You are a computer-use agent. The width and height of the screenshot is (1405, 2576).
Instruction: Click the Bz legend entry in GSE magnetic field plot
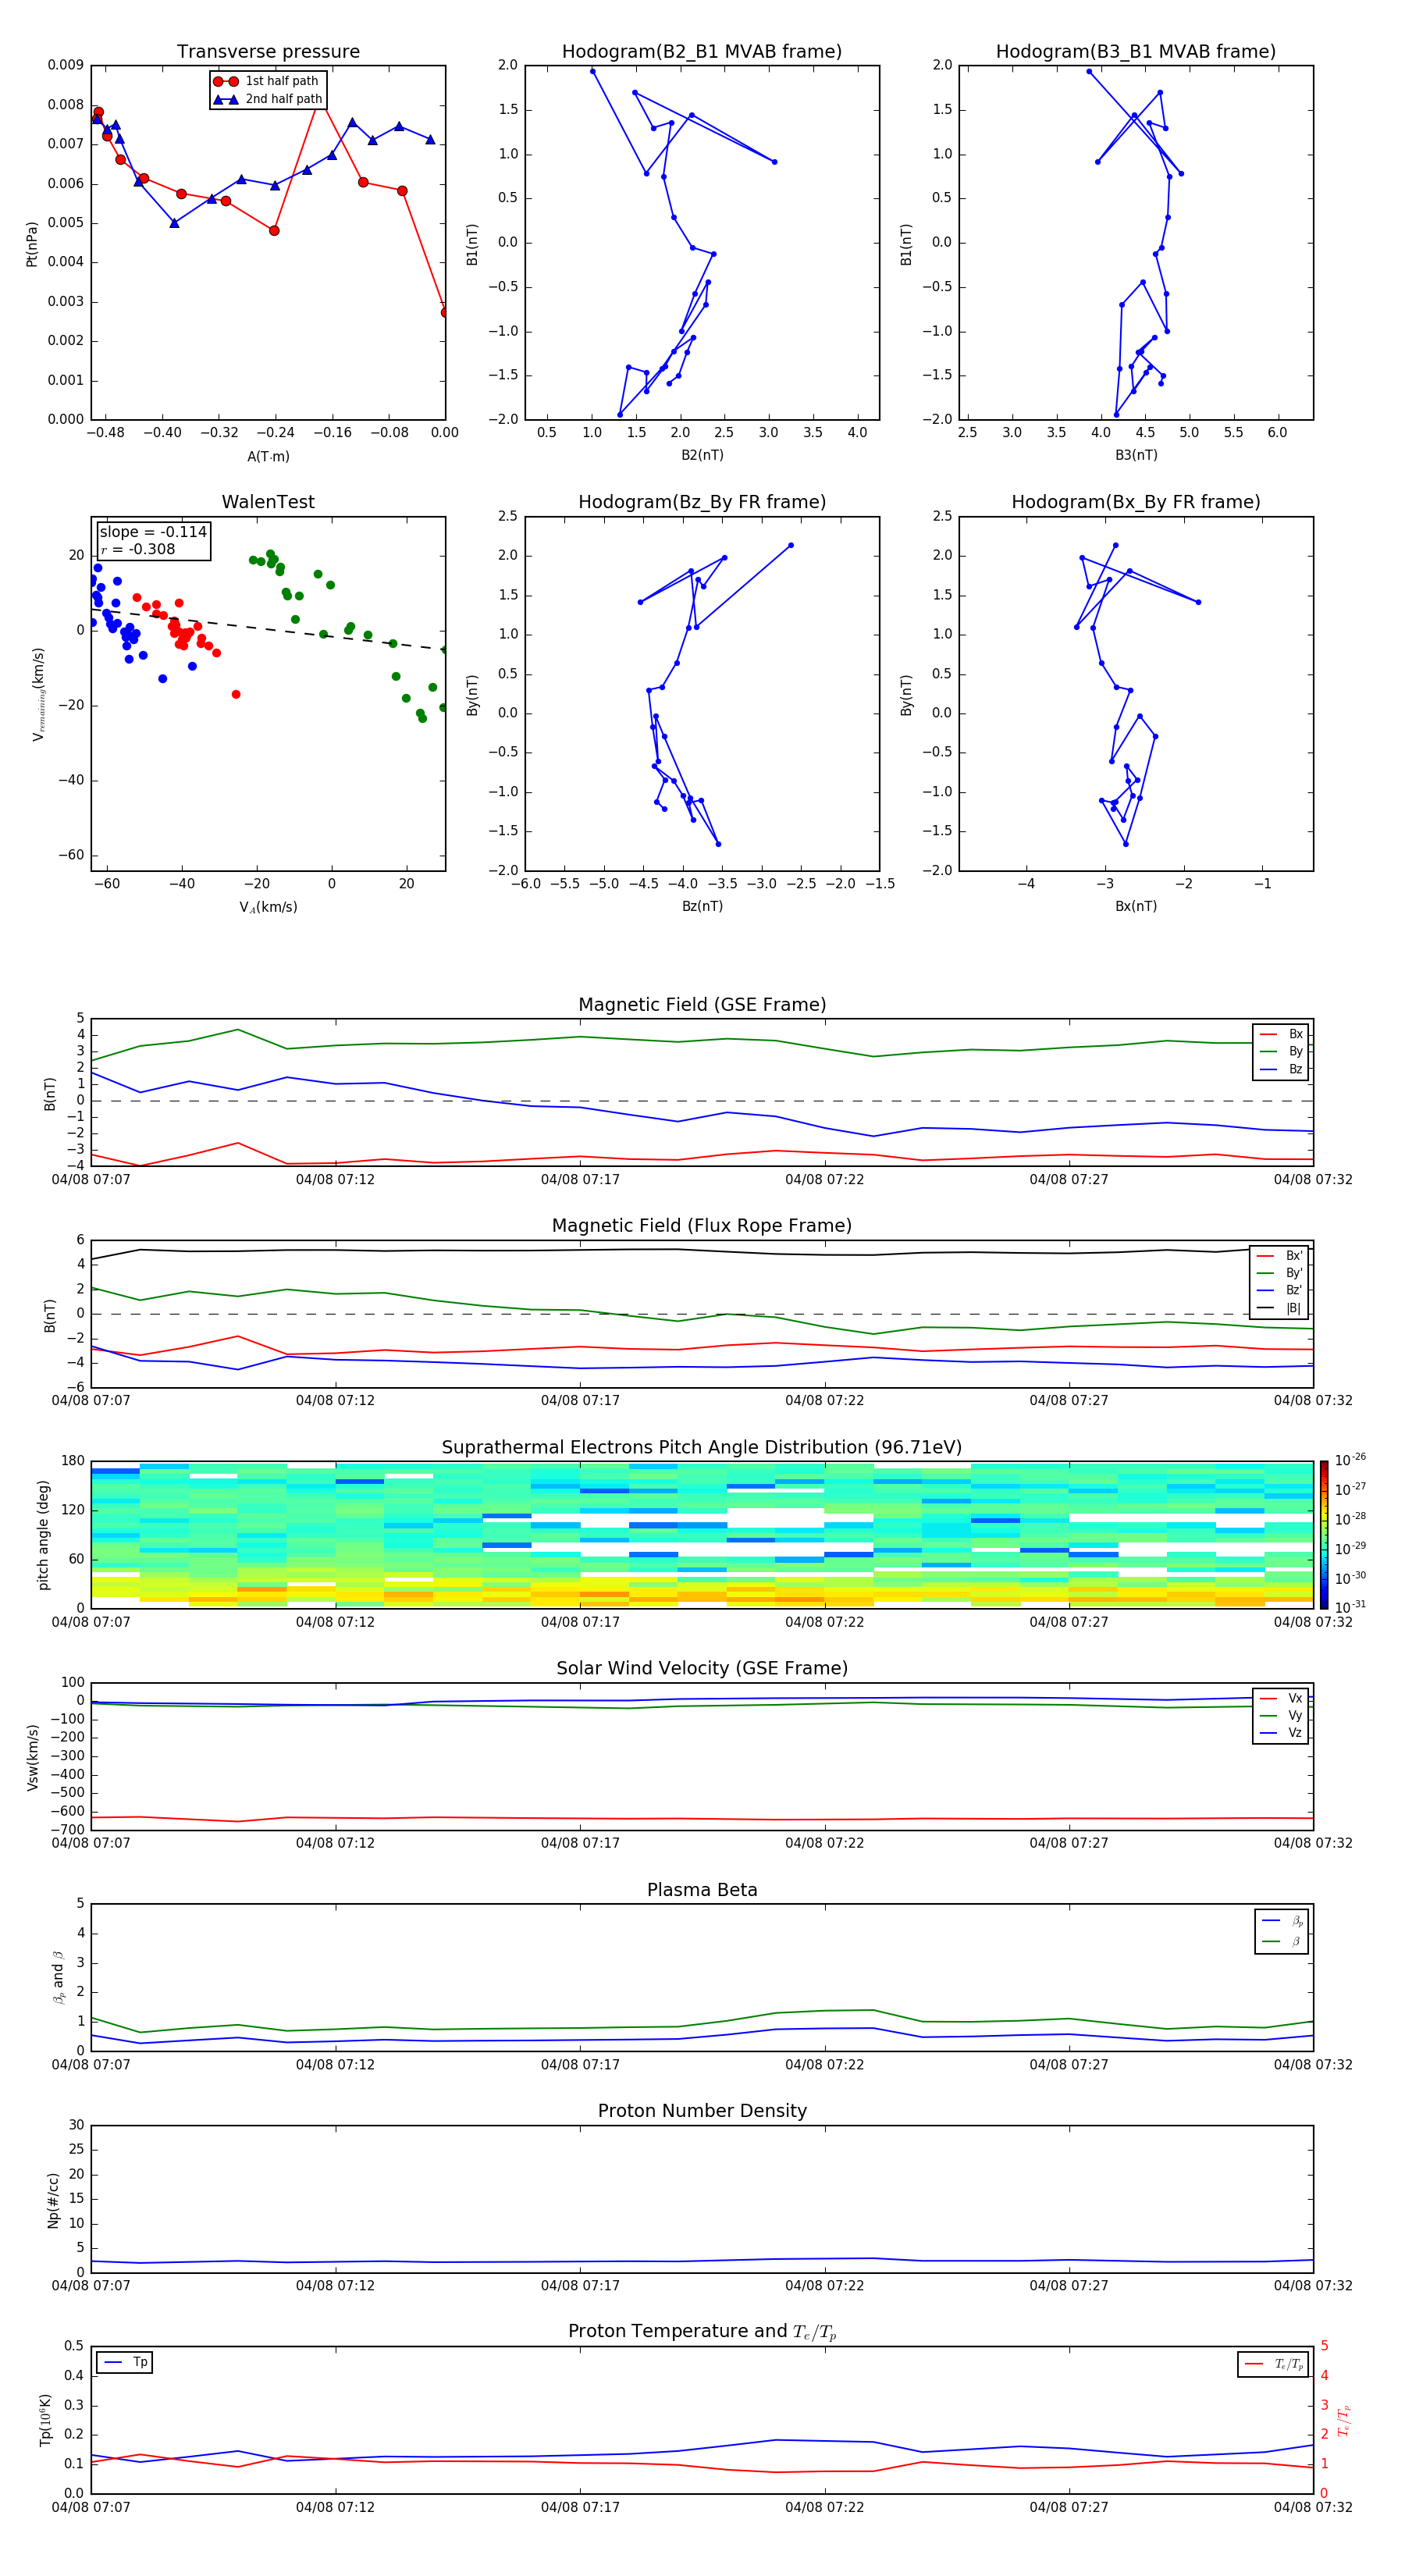click(x=1282, y=1069)
